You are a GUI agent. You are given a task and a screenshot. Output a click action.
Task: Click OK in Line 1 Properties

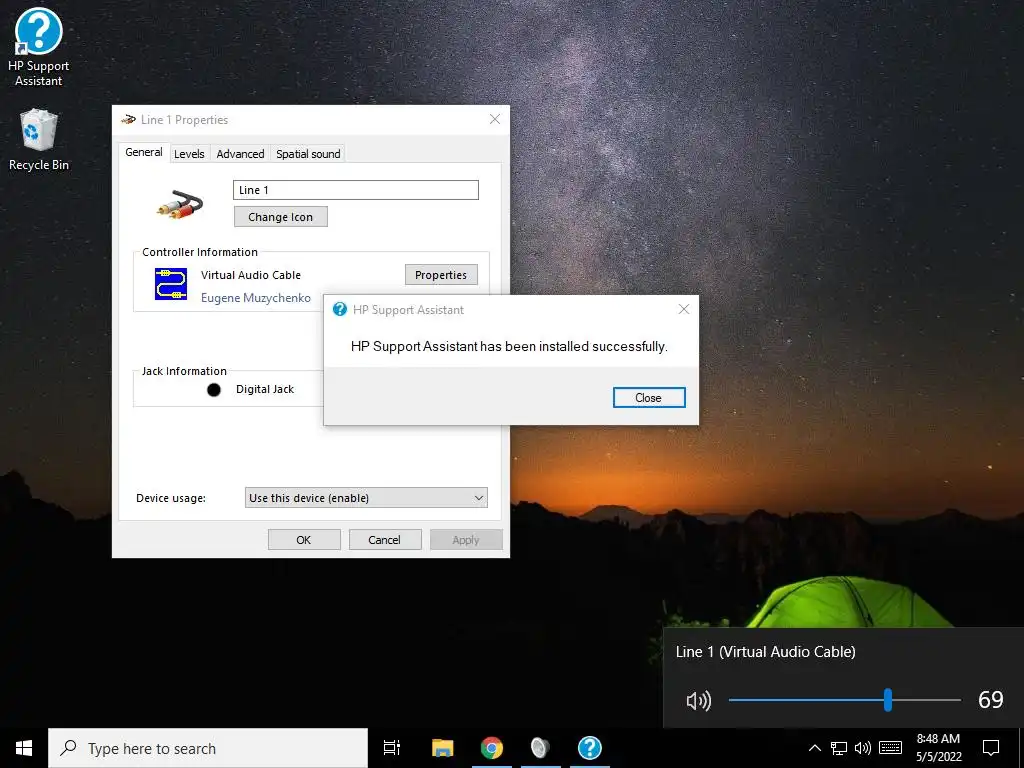pos(304,540)
